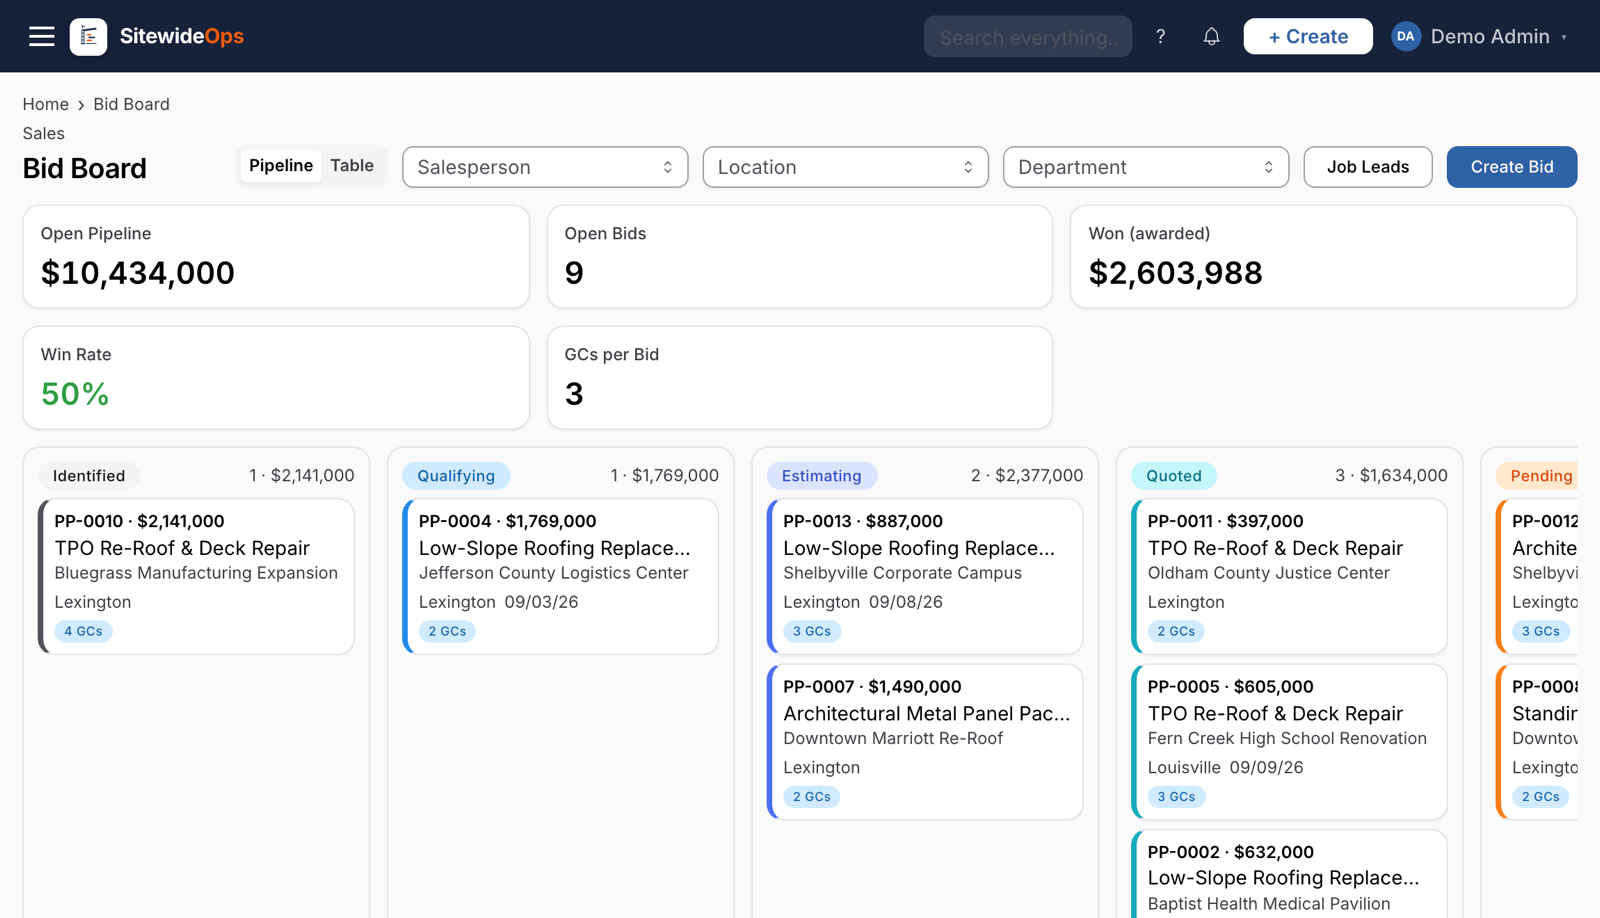Click the Bid Board breadcrumb
Viewport: 1600px width, 918px height.
point(131,104)
